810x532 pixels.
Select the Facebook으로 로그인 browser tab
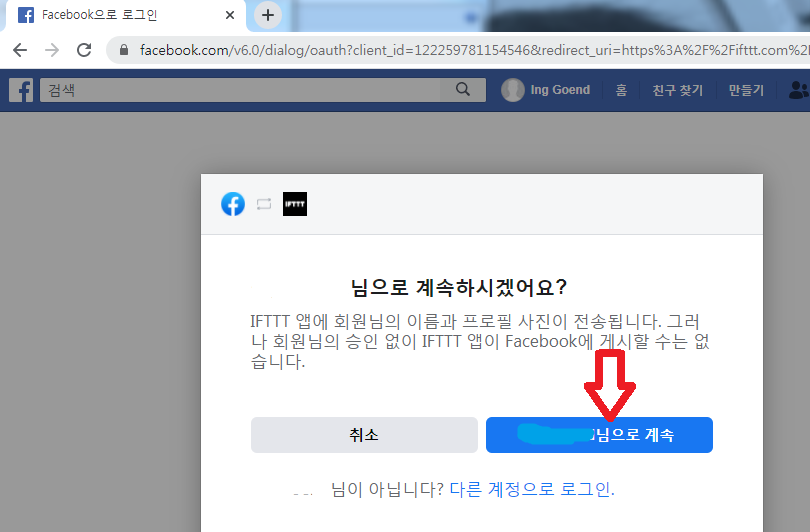point(126,15)
